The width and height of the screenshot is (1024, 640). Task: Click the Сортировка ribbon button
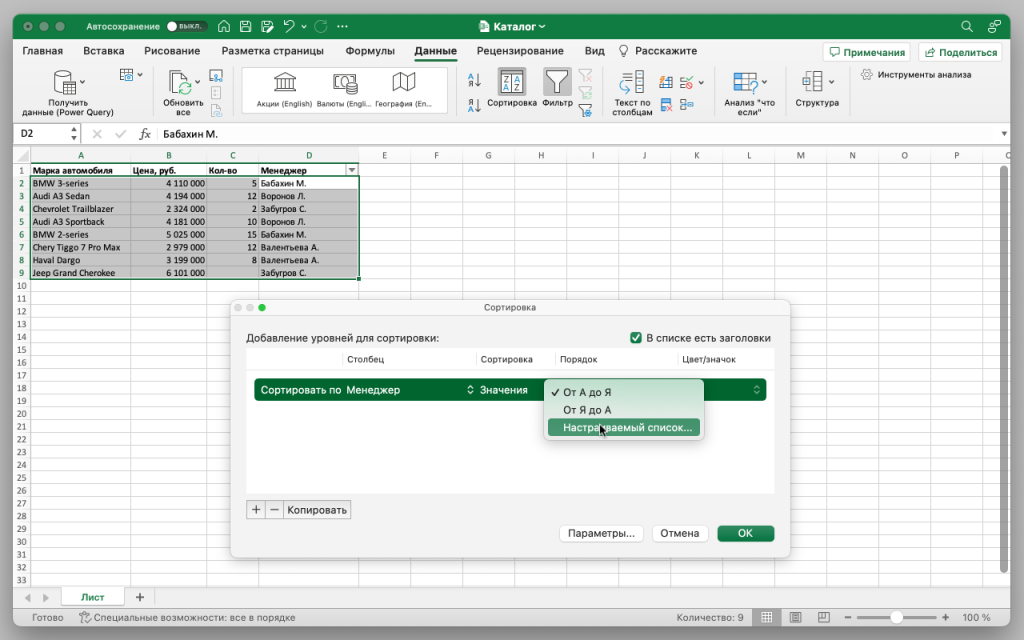pyautogui.click(x=511, y=88)
